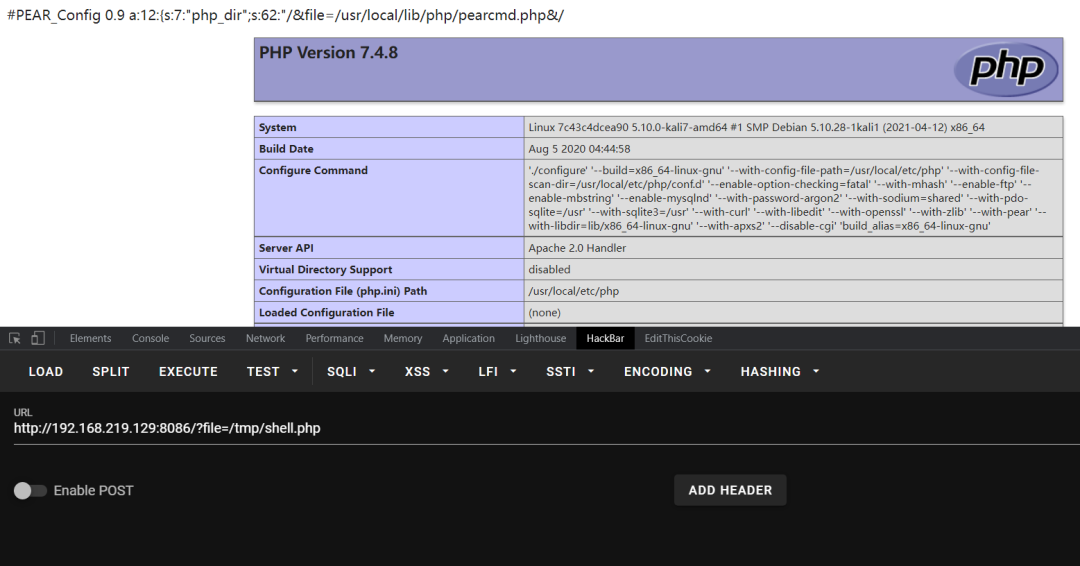The image size is (1080, 566).
Task: Toggle the device toolbar icon
Action: pyautogui.click(x=38, y=338)
